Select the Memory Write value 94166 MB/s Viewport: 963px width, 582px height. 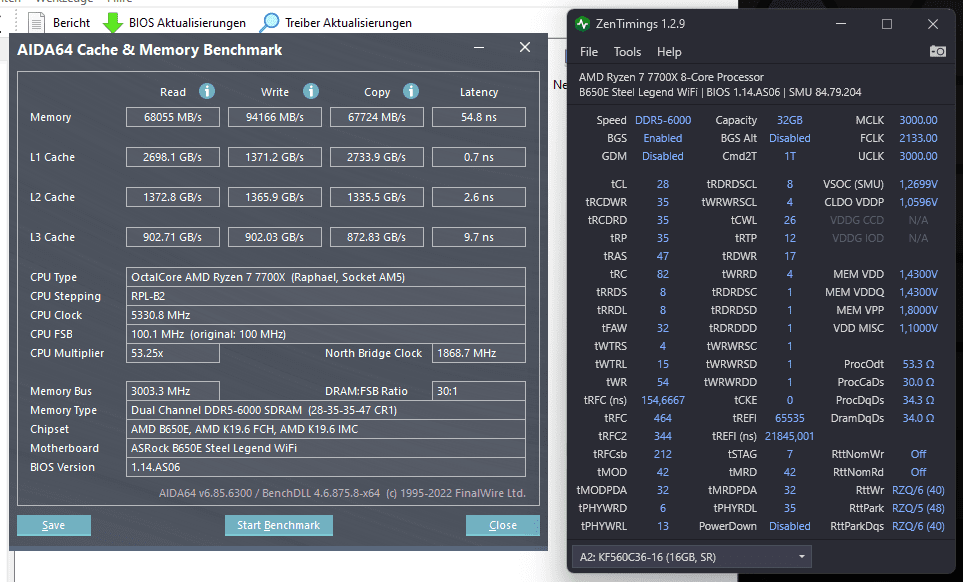(x=275, y=117)
